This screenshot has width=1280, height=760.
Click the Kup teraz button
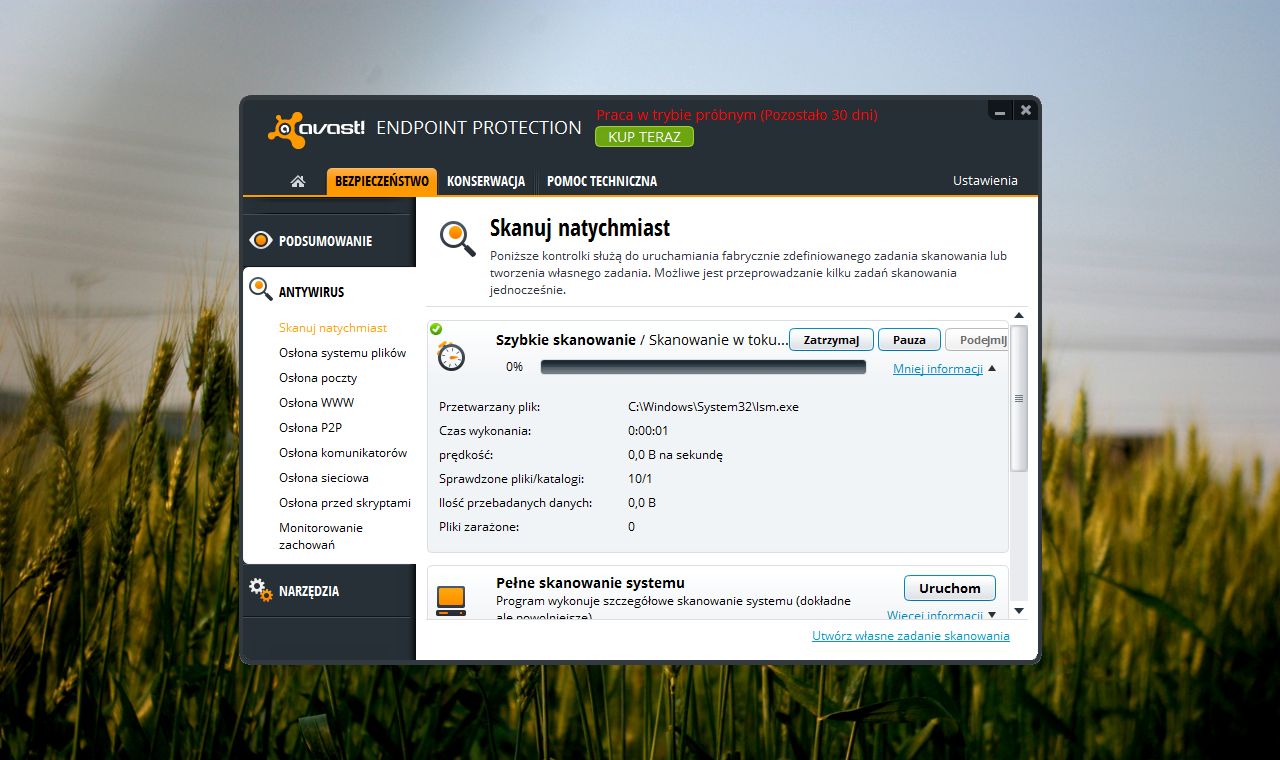[644, 137]
